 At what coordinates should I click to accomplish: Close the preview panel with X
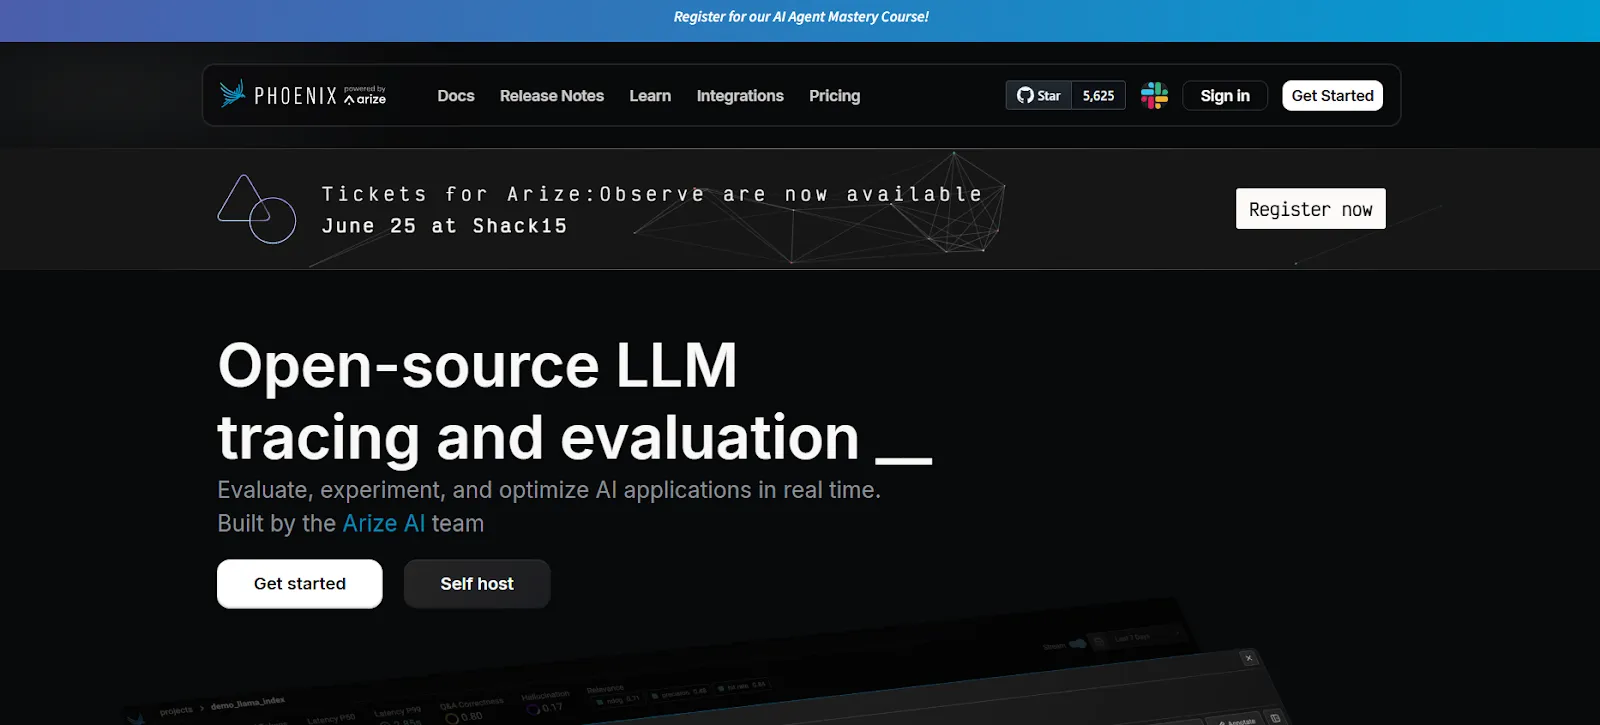[x=1248, y=657]
